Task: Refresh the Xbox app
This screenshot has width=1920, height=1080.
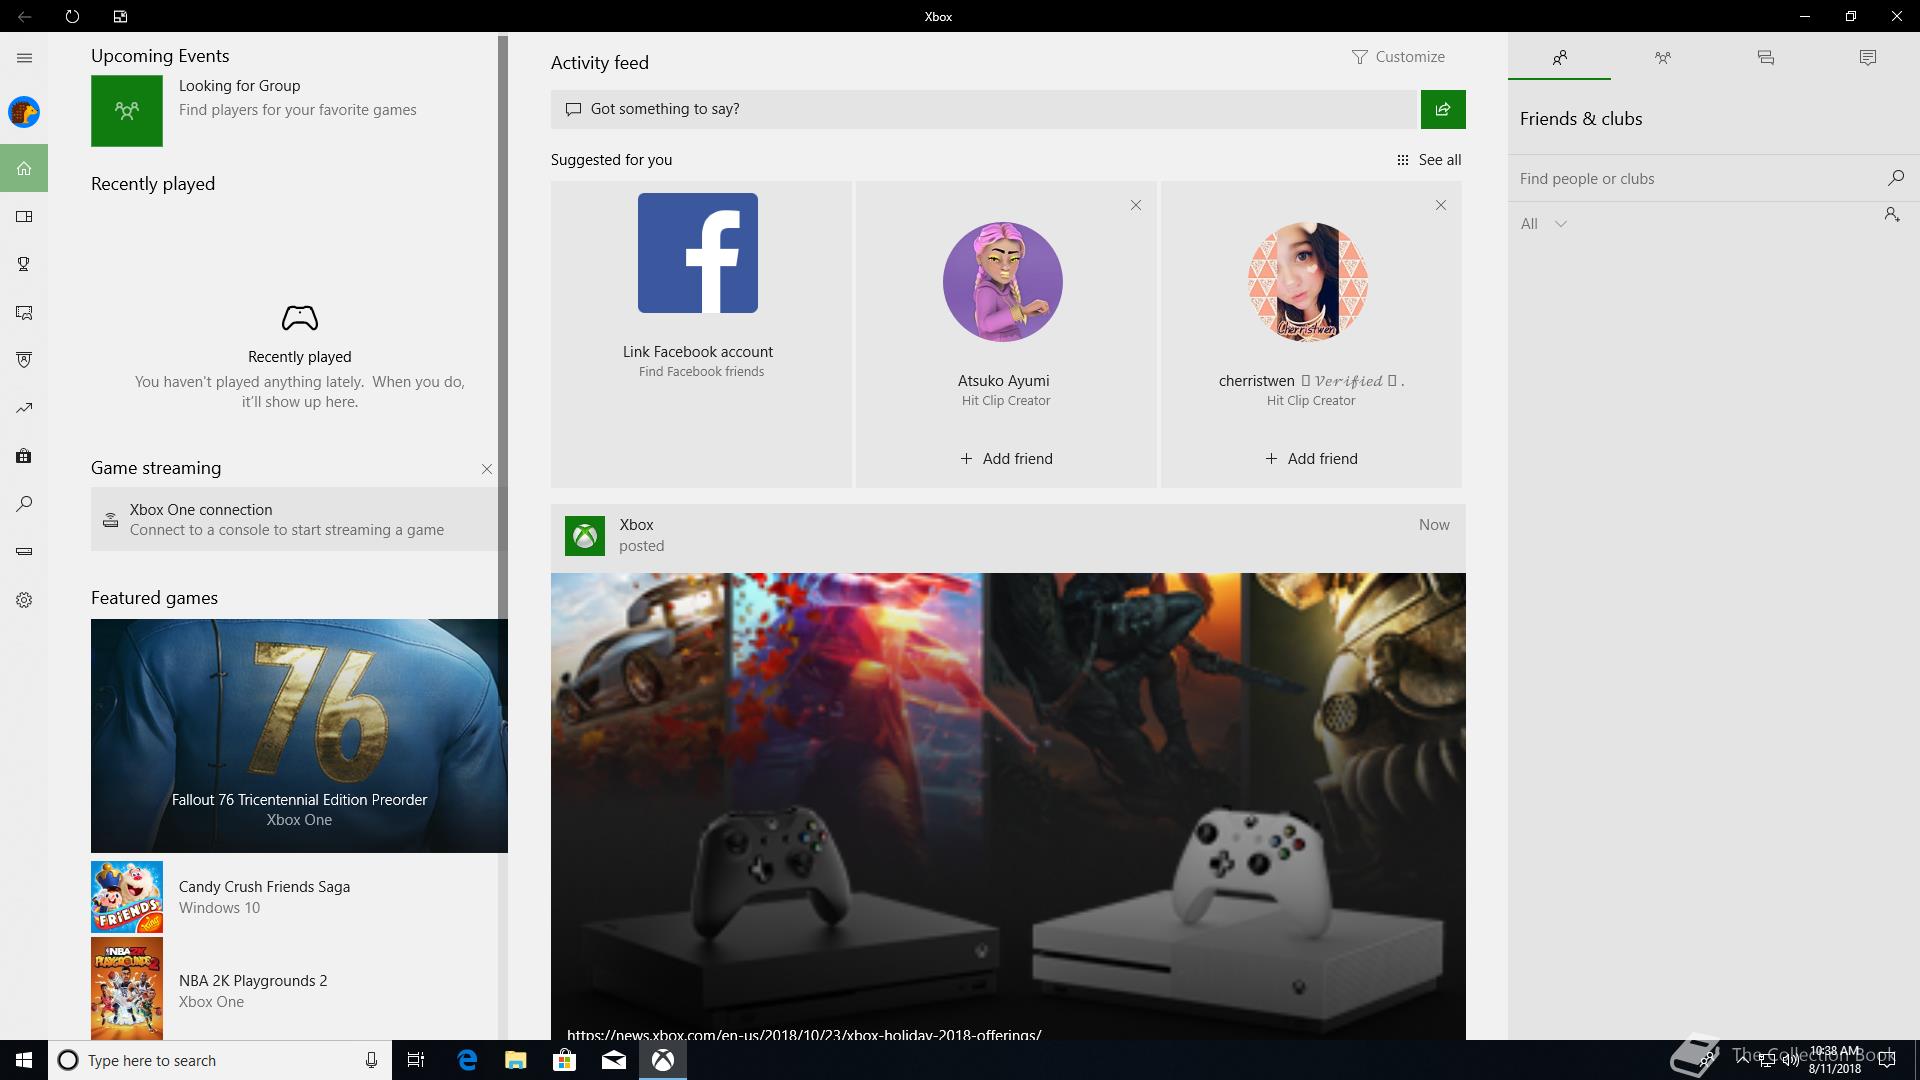Action: click(x=72, y=16)
